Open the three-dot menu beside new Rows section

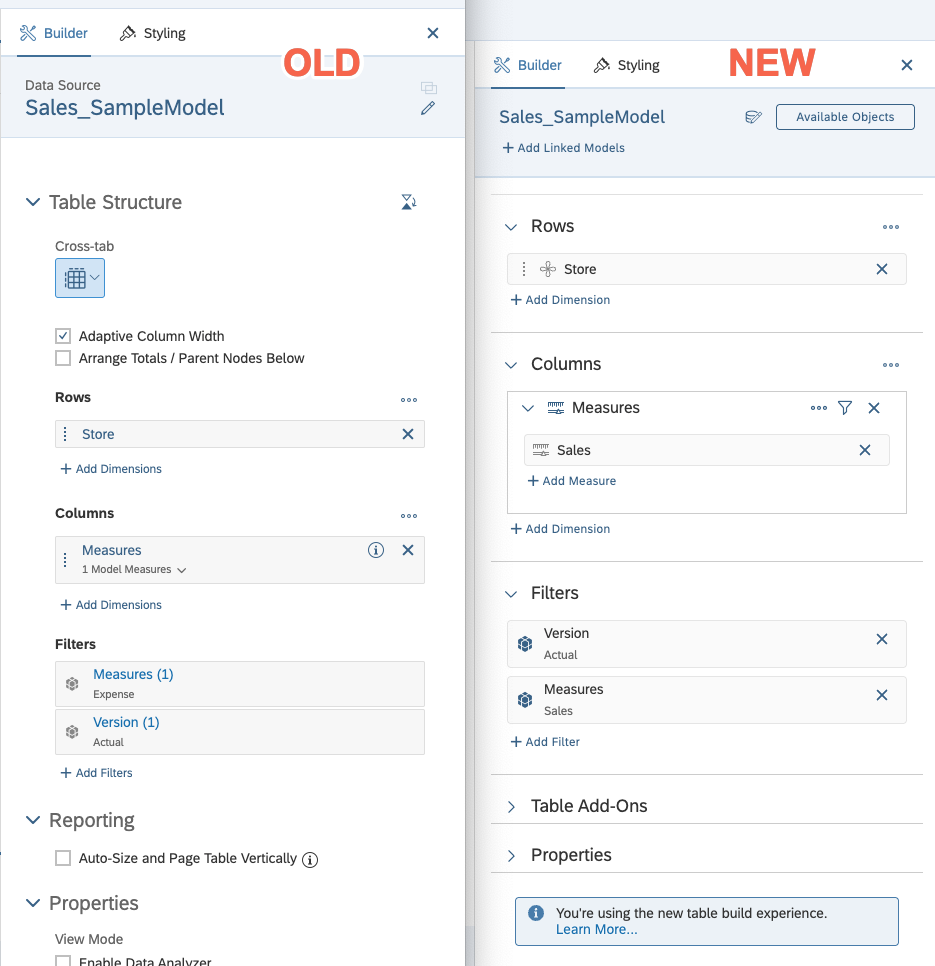891,227
